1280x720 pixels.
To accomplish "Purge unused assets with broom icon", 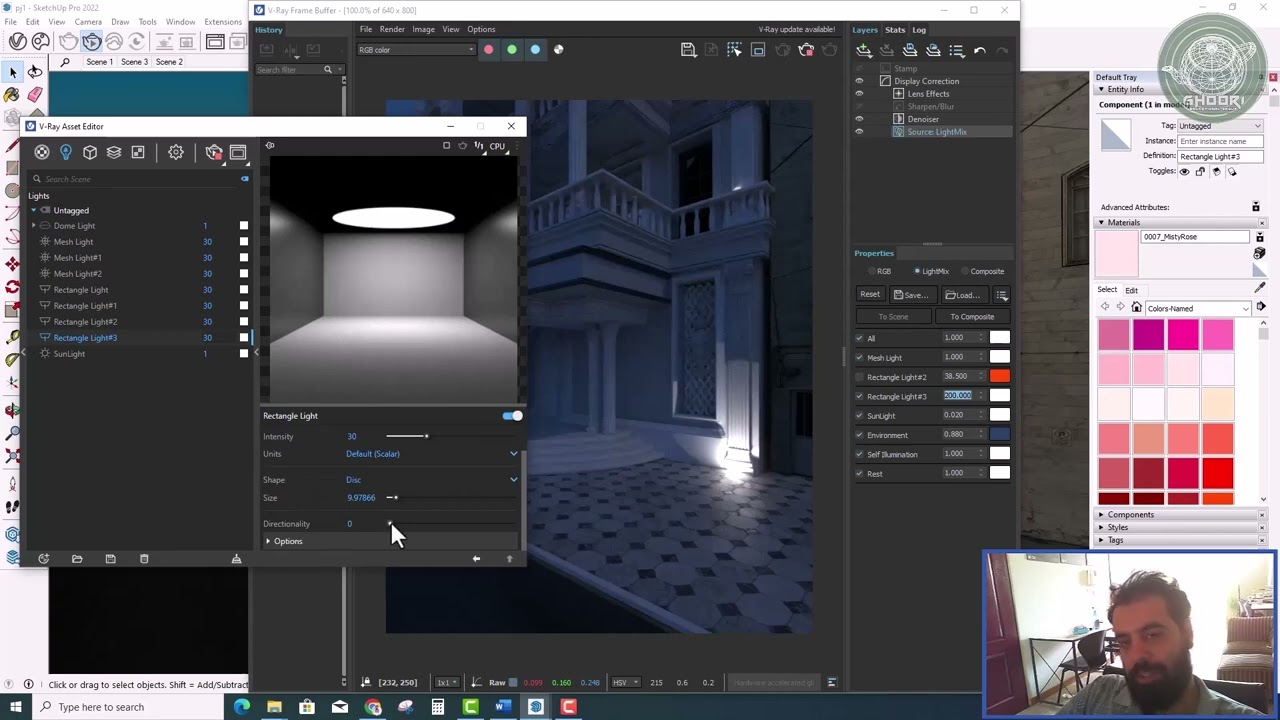I will click(236, 559).
